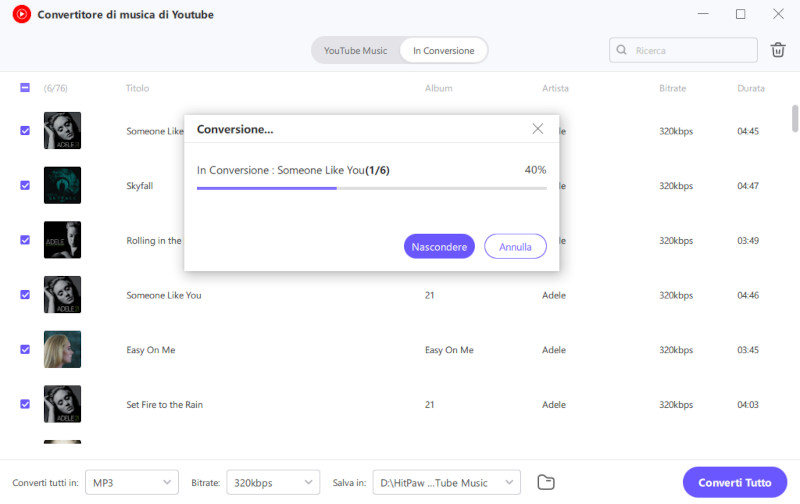Click the Artista column header
The height and width of the screenshot is (504, 800).
(x=555, y=88)
